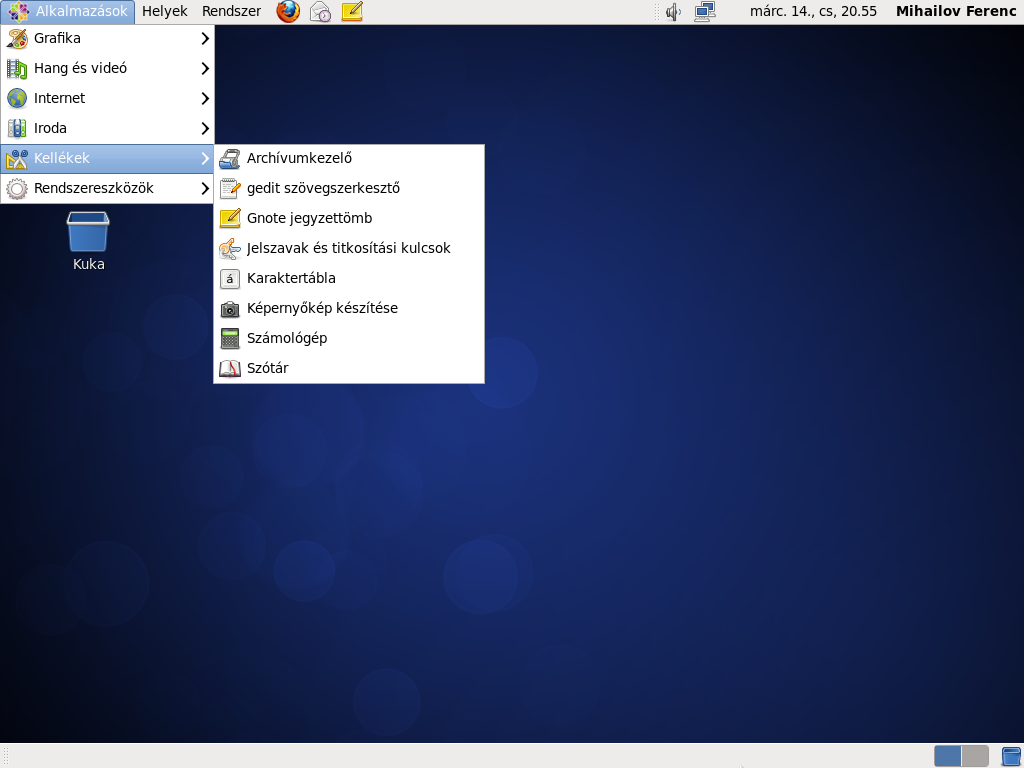
Task: Switch to the first workspace
Action: click(x=948, y=757)
